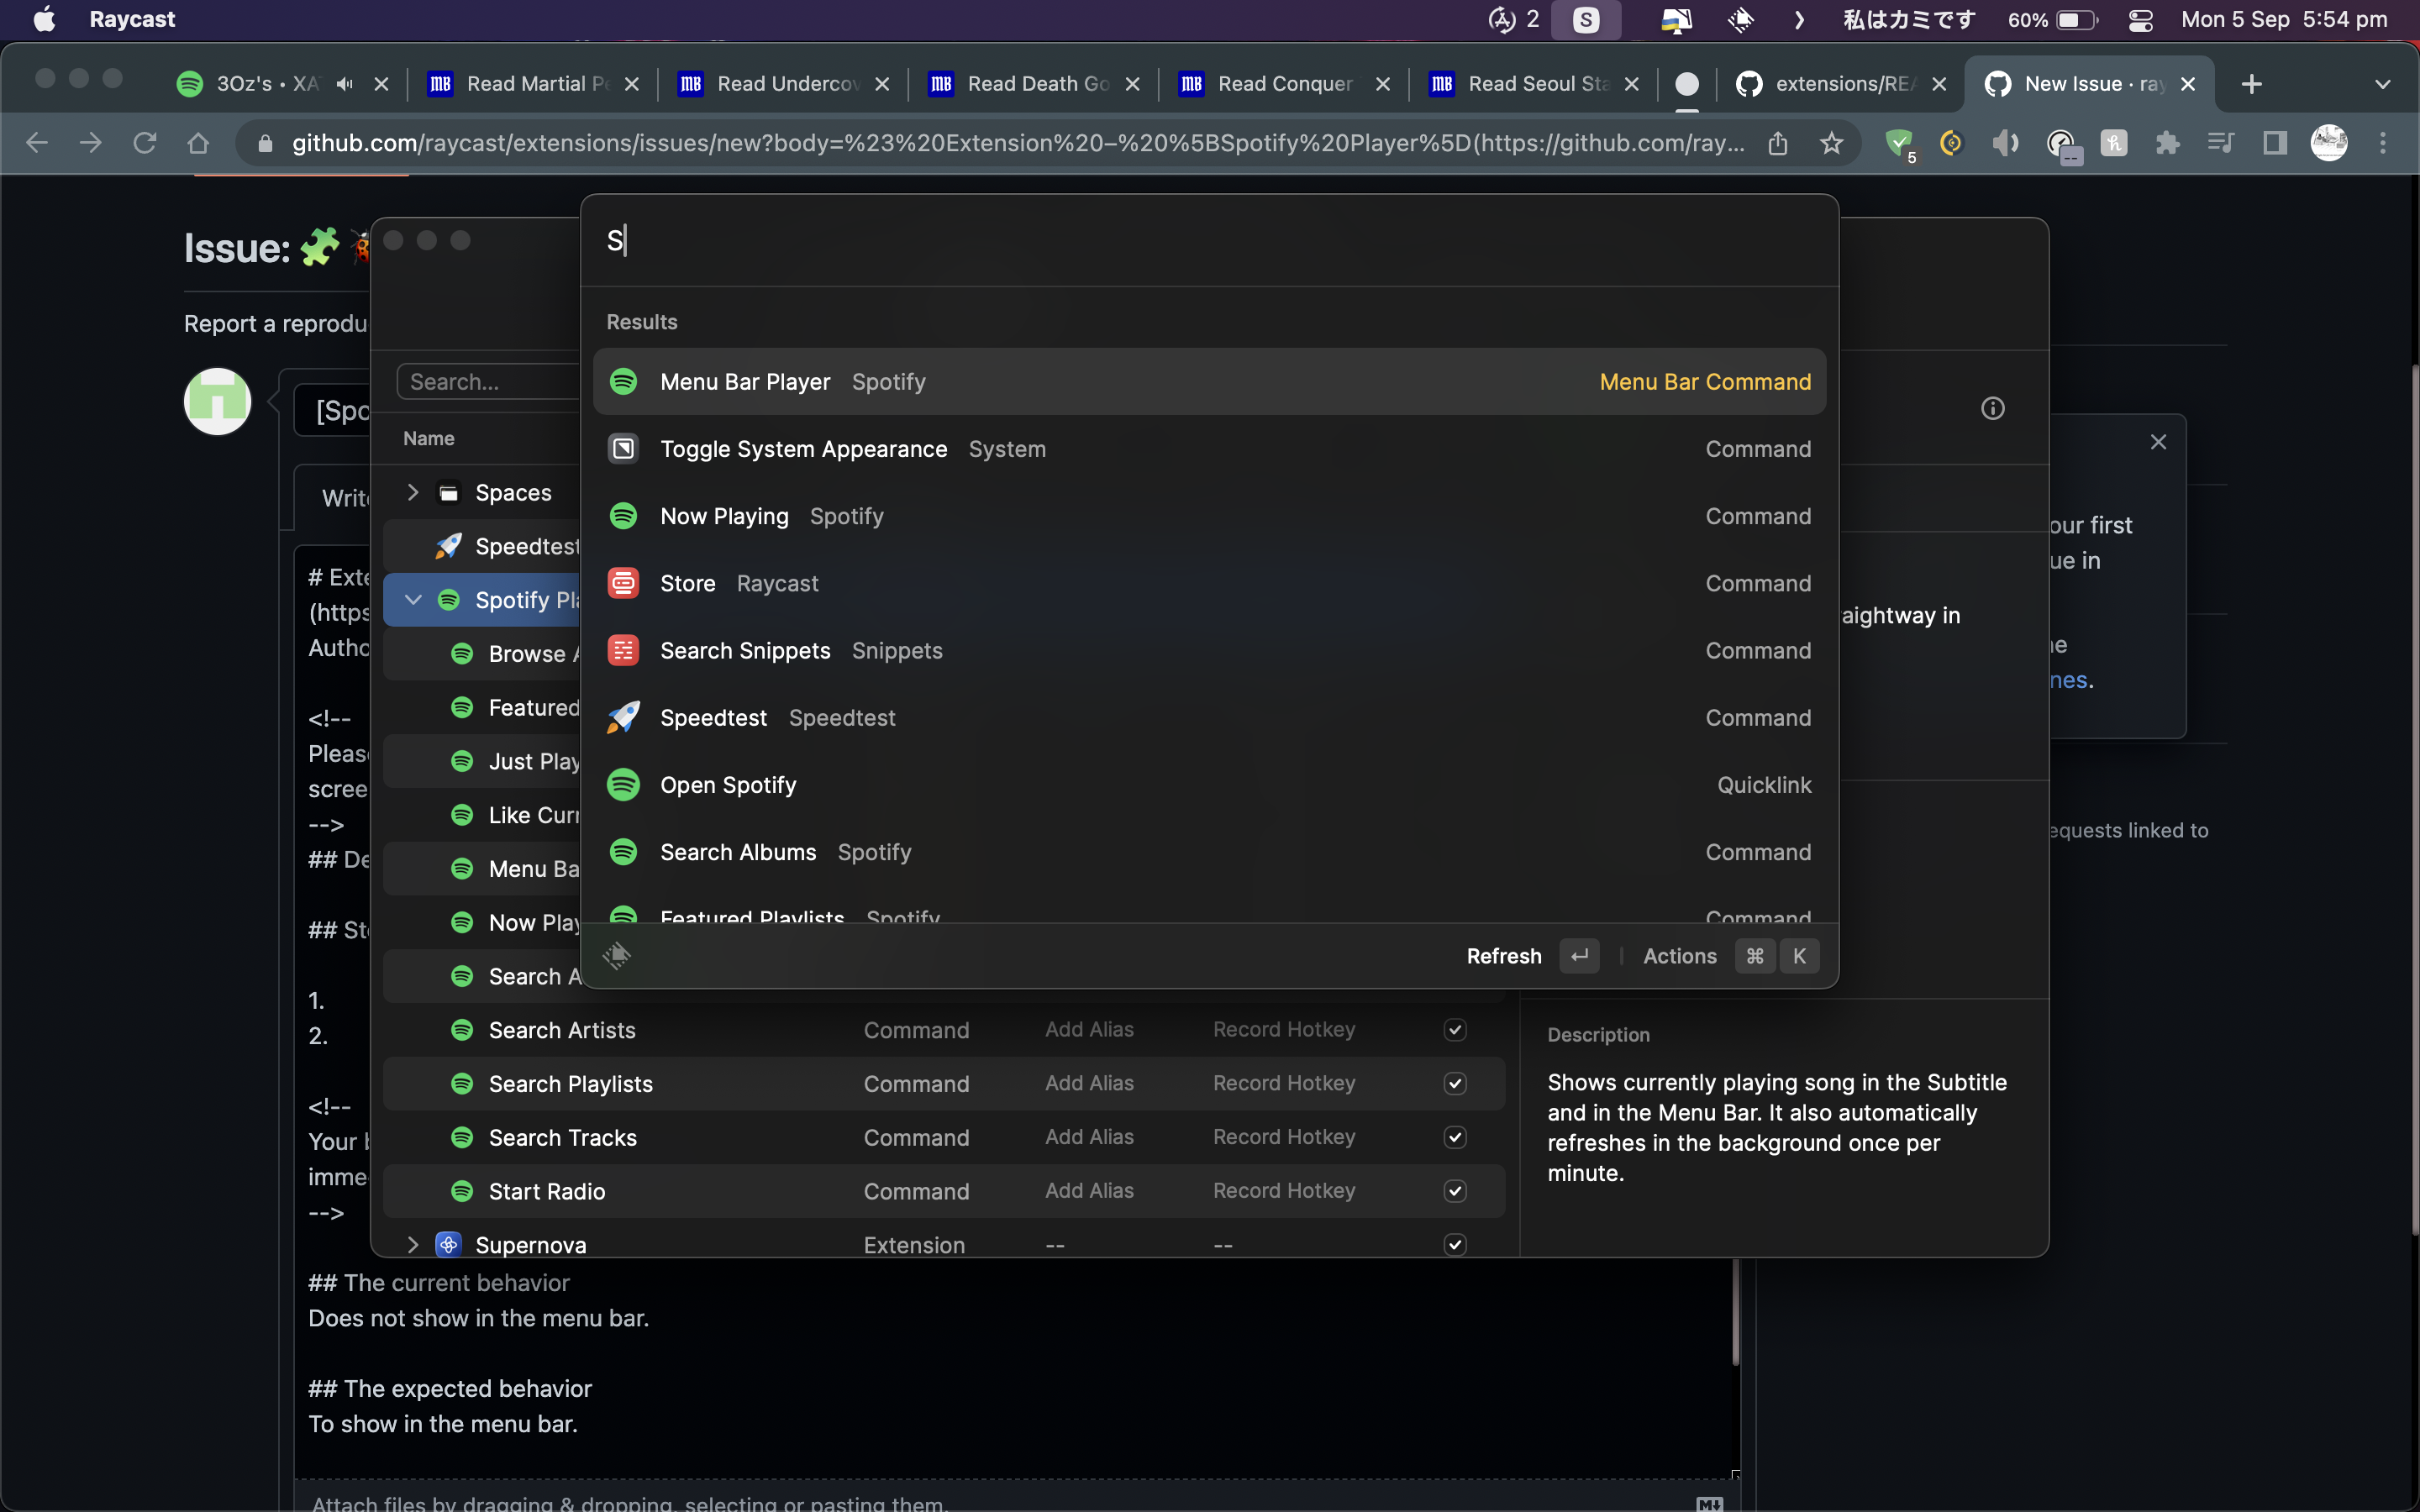Image resolution: width=2420 pixels, height=1512 pixels.
Task: Click the share icon in the address bar
Action: pos(1777,143)
